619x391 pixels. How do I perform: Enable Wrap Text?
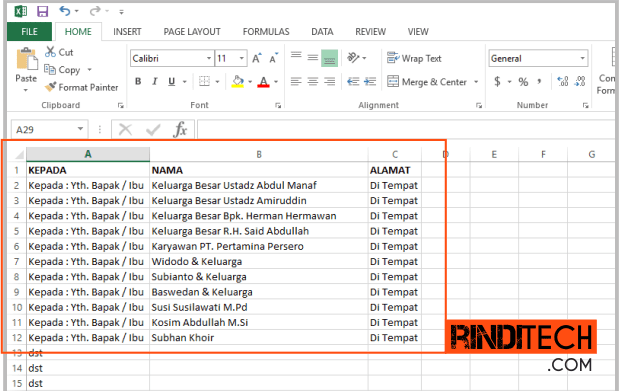tap(414, 58)
